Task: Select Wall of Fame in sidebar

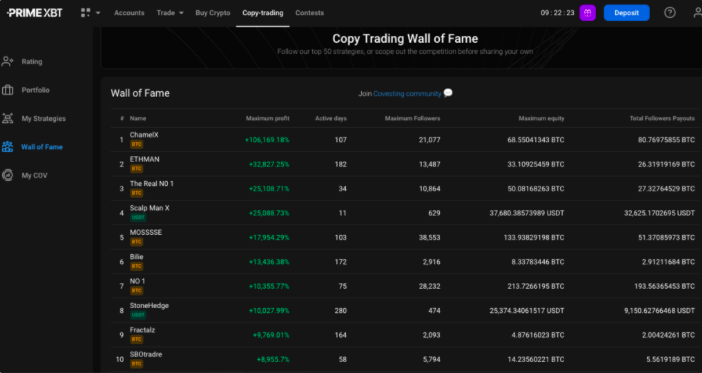Action: [x=42, y=147]
